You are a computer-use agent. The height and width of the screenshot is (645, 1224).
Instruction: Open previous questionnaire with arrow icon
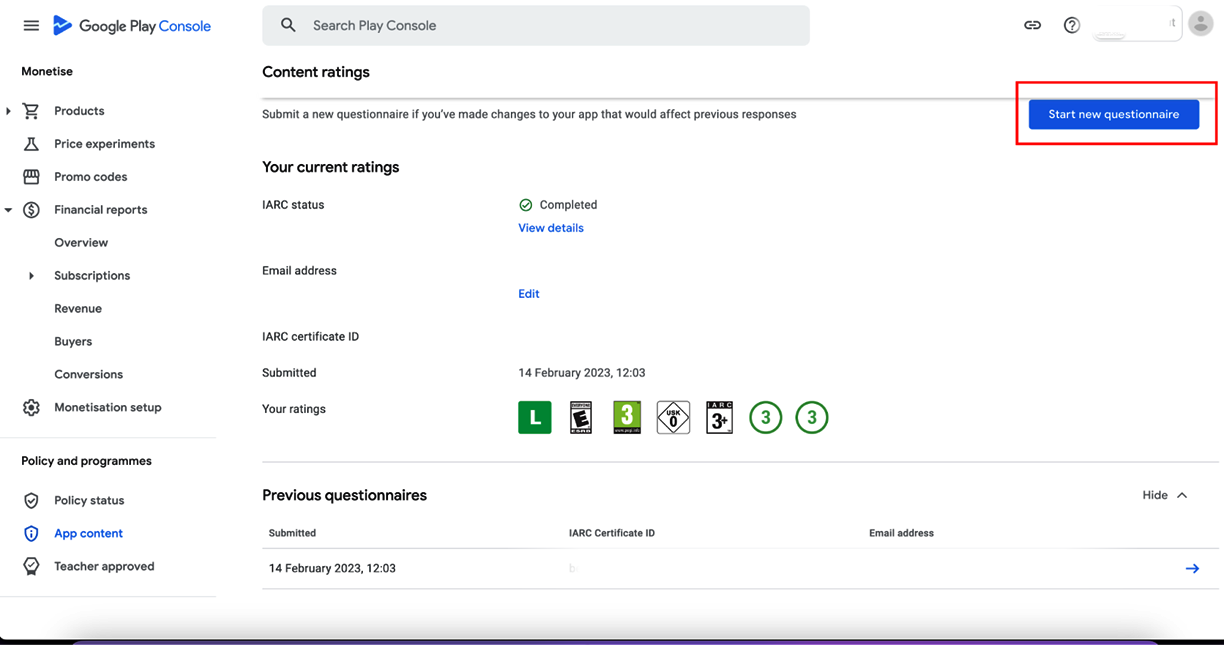pos(1192,568)
